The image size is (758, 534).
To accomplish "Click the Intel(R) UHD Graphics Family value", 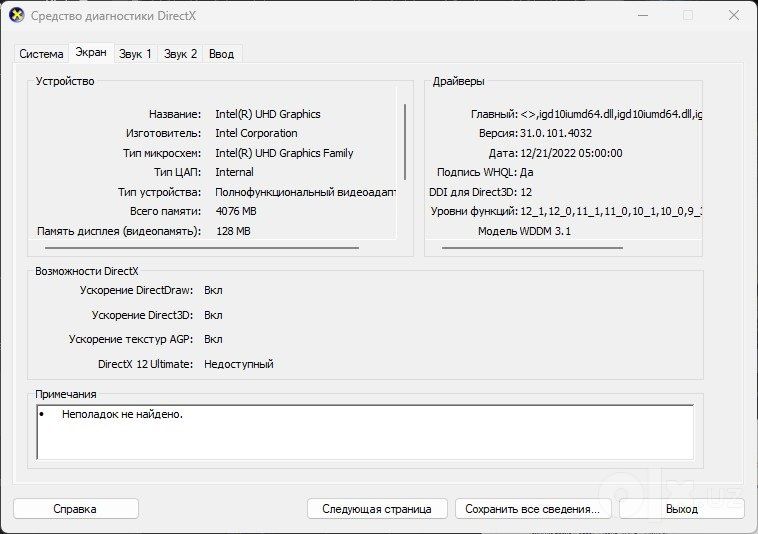I will click(x=284, y=153).
